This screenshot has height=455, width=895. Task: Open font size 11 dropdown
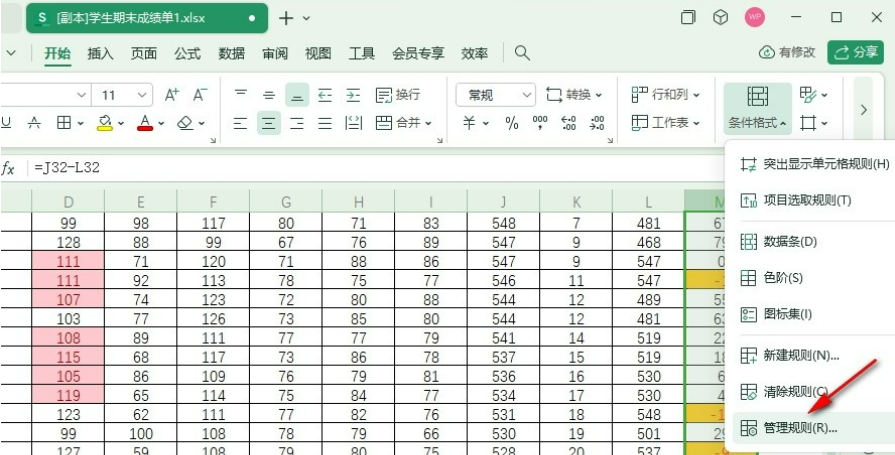tap(140, 95)
